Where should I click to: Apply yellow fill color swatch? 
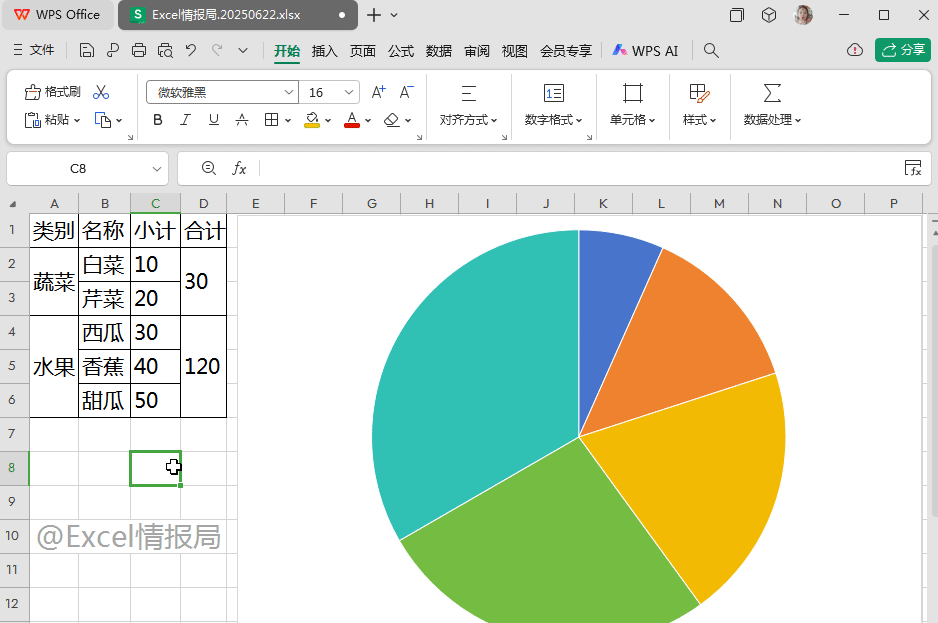point(312,120)
